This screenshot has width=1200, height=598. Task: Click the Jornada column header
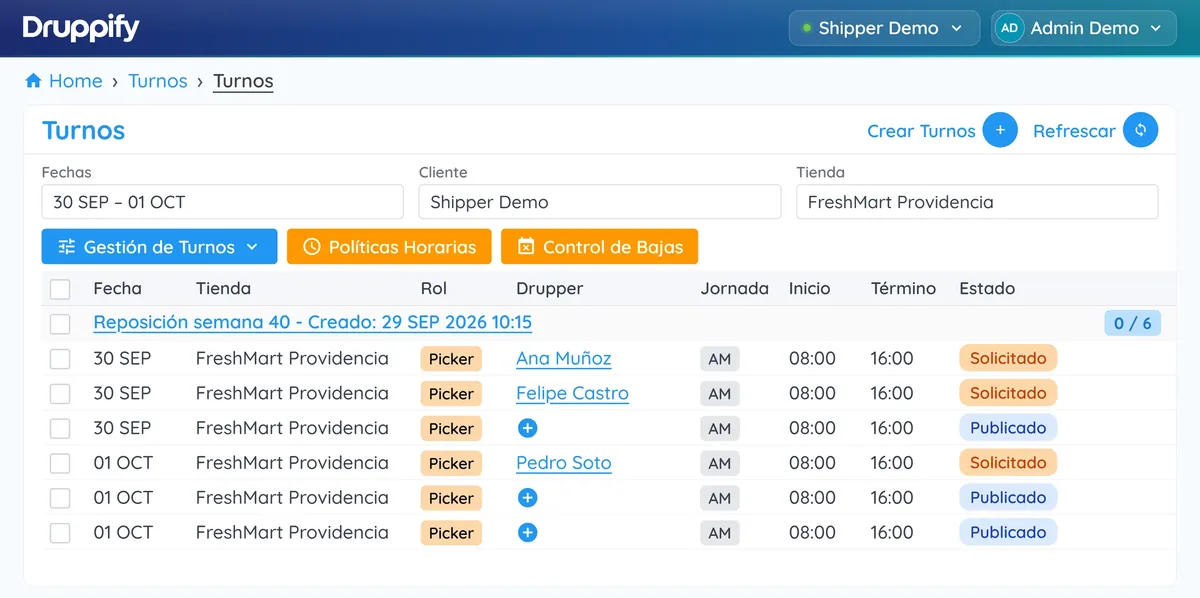pyautogui.click(x=734, y=288)
